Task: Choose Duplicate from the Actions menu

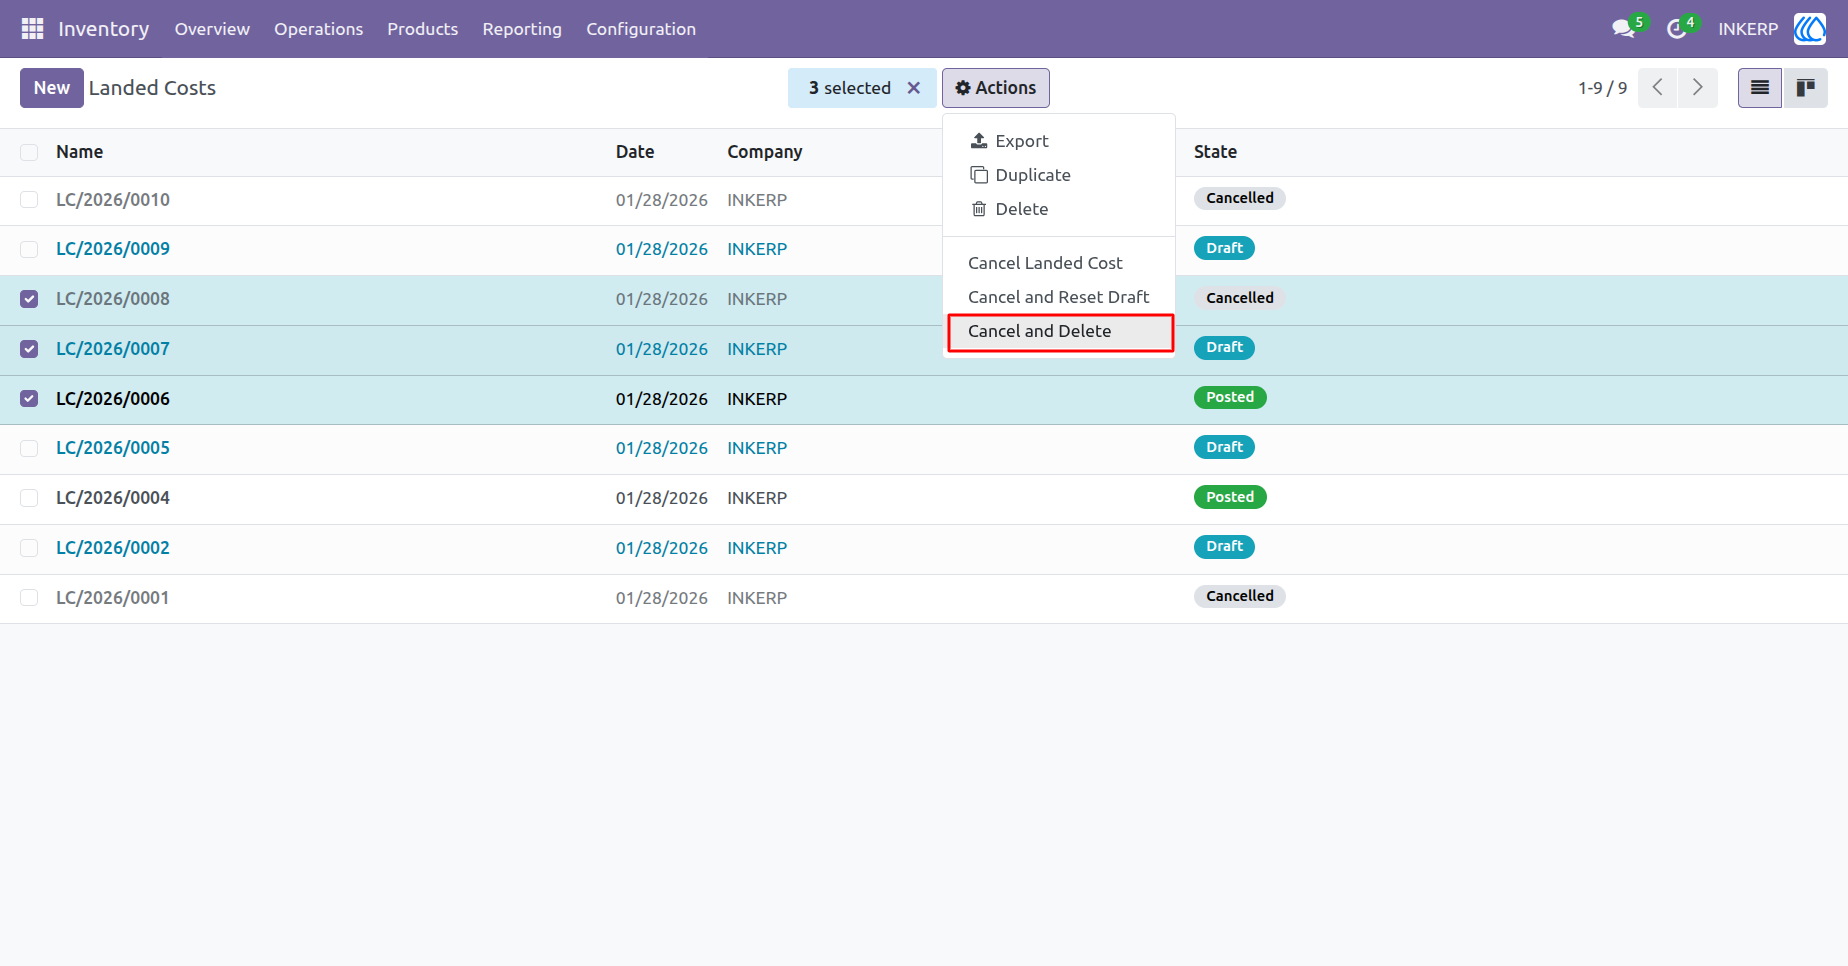Action: pyautogui.click(x=1058, y=175)
